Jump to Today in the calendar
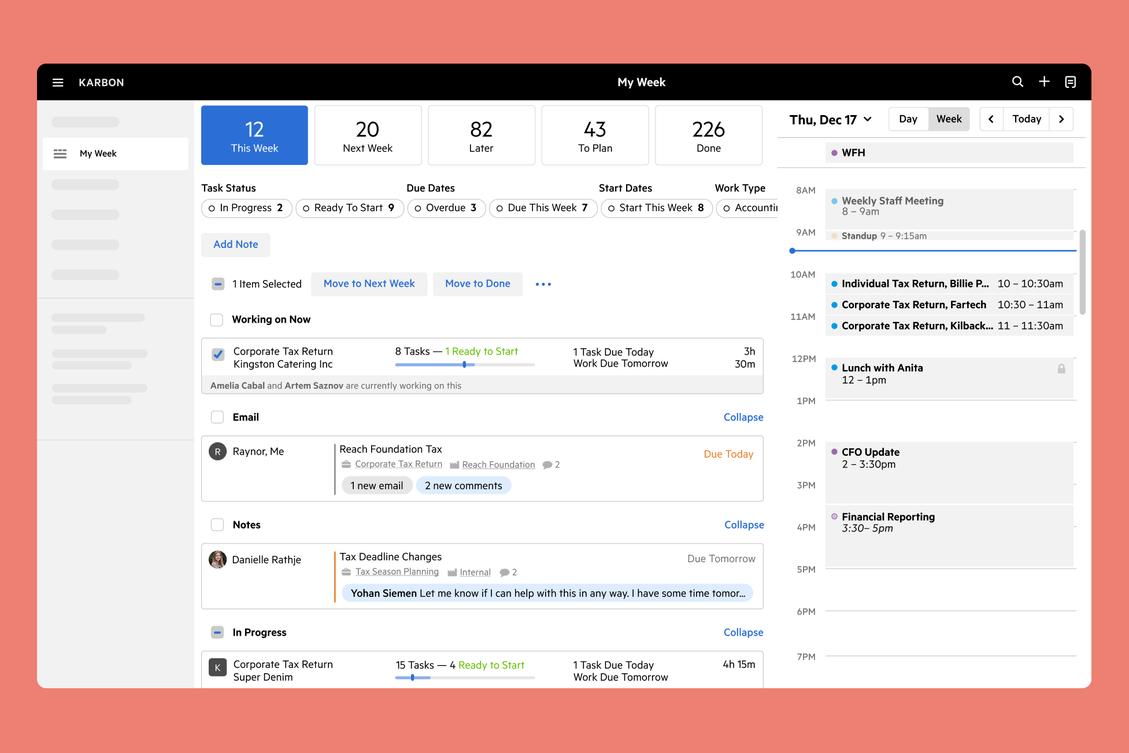The width and height of the screenshot is (1129, 753). coord(1026,119)
